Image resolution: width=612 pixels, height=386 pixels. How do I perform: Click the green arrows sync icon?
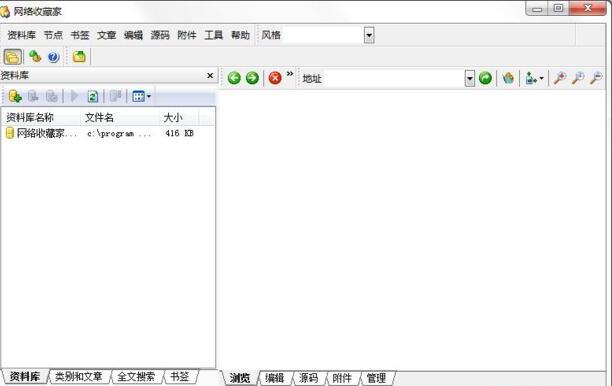[x=35, y=57]
